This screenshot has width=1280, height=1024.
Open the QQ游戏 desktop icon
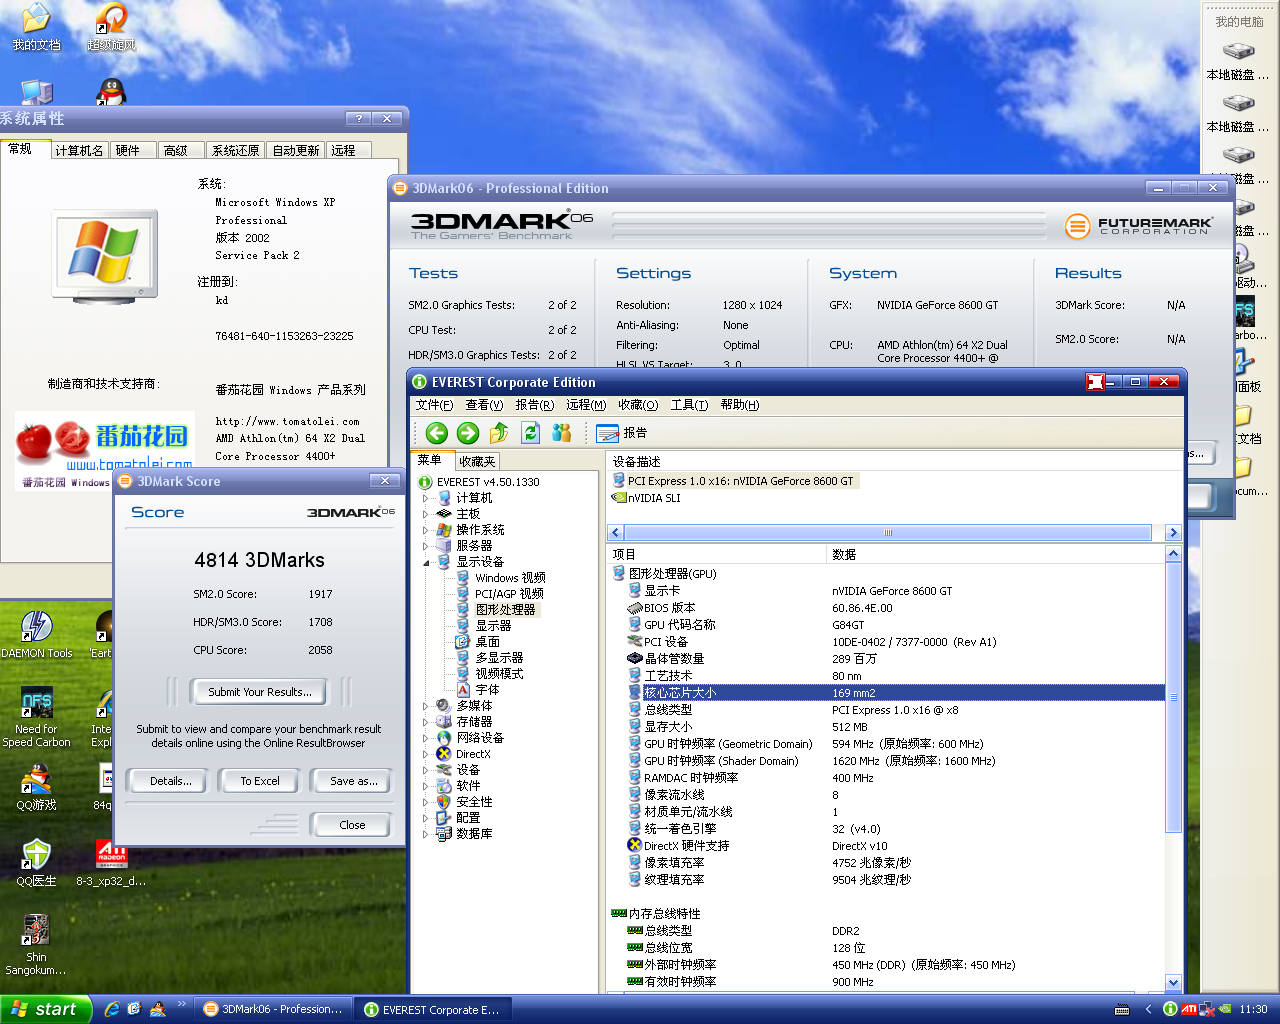click(37, 788)
